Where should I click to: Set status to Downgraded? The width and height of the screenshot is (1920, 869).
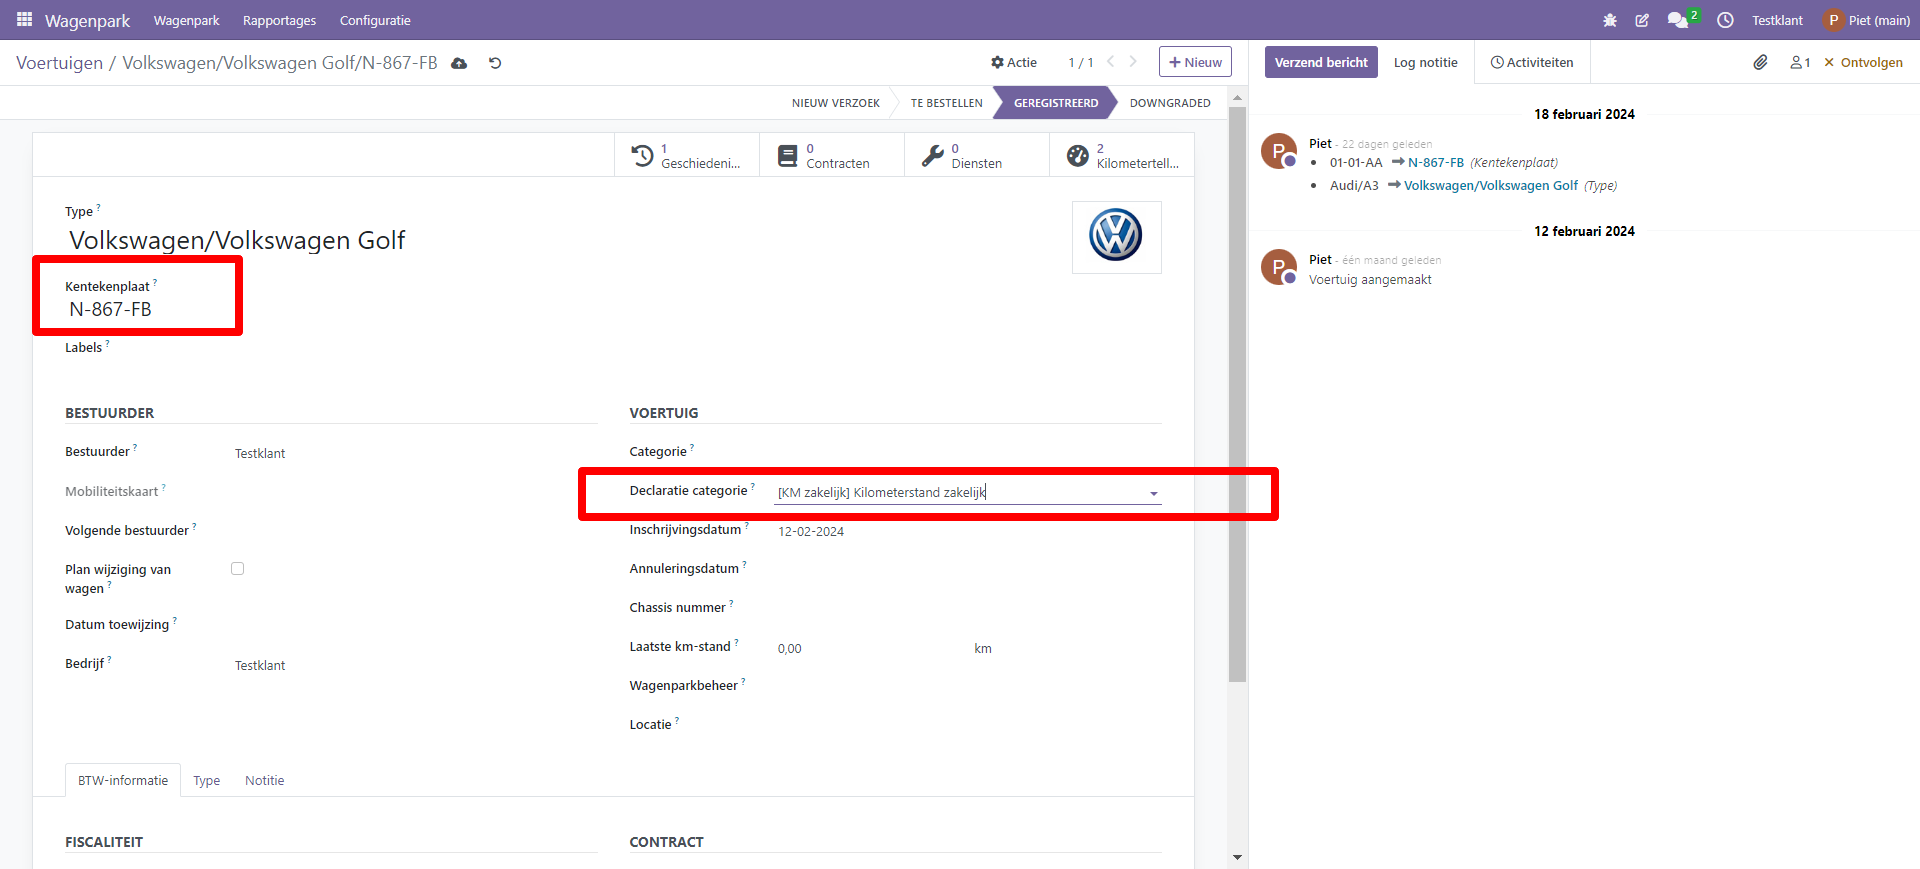tap(1169, 103)
